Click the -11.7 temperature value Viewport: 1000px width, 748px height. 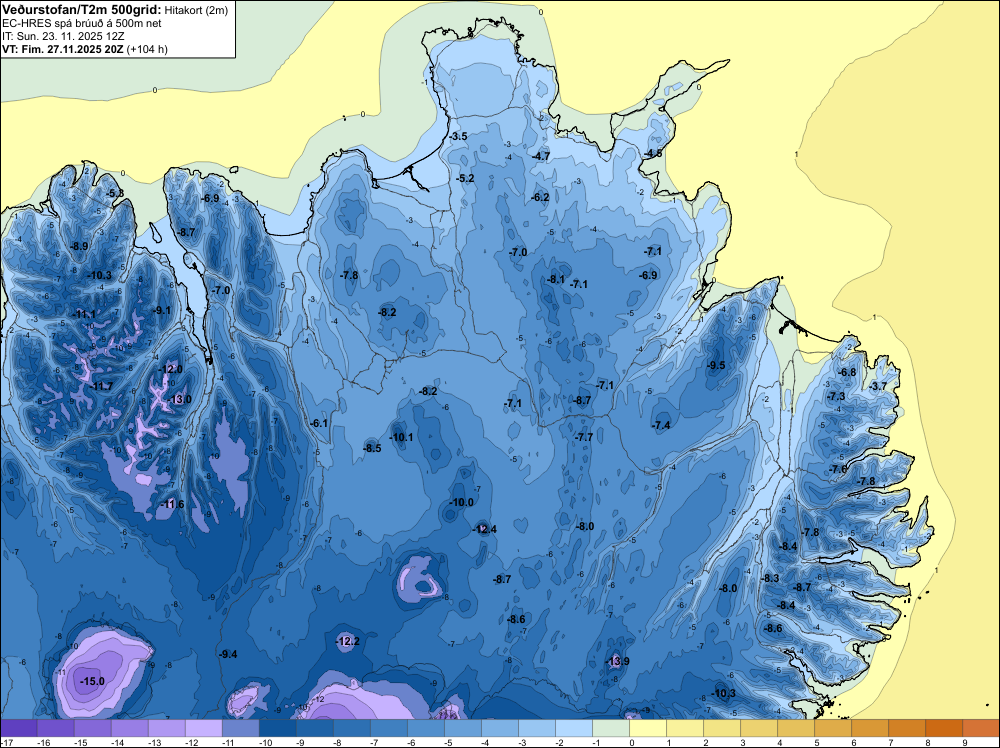pos(101,386)
